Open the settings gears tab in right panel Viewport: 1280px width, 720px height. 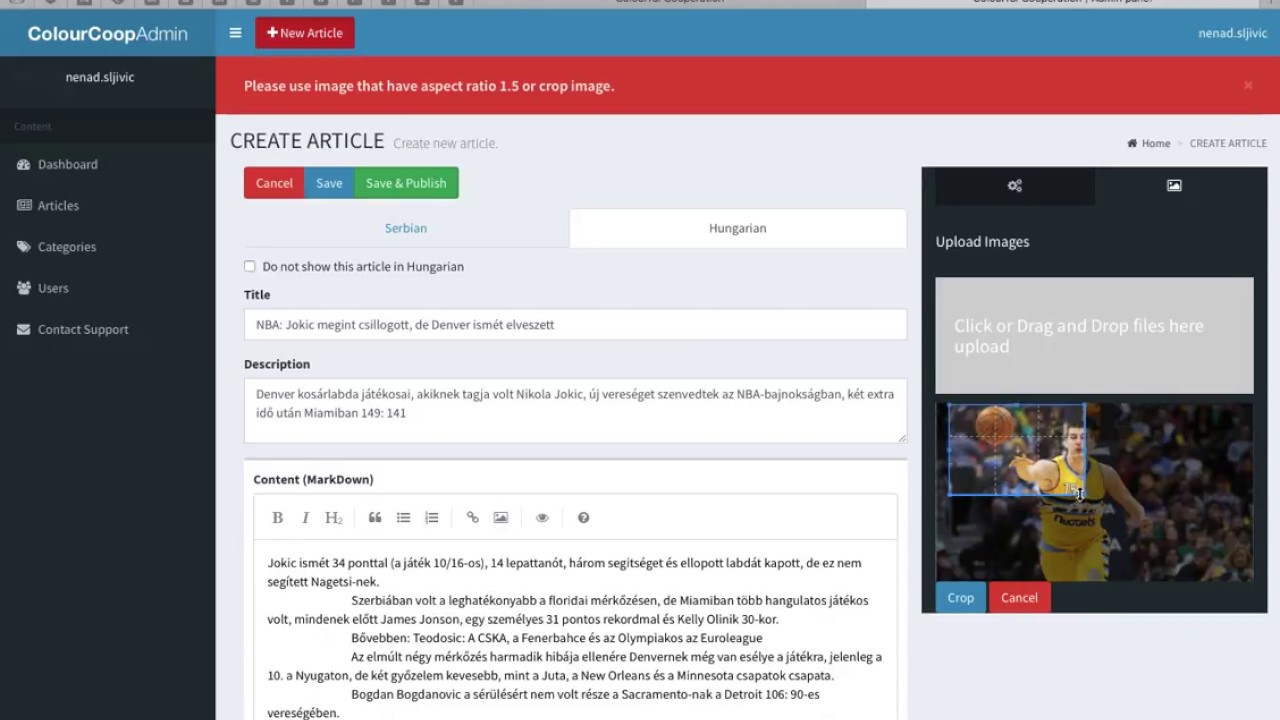tap(1014, 186)
